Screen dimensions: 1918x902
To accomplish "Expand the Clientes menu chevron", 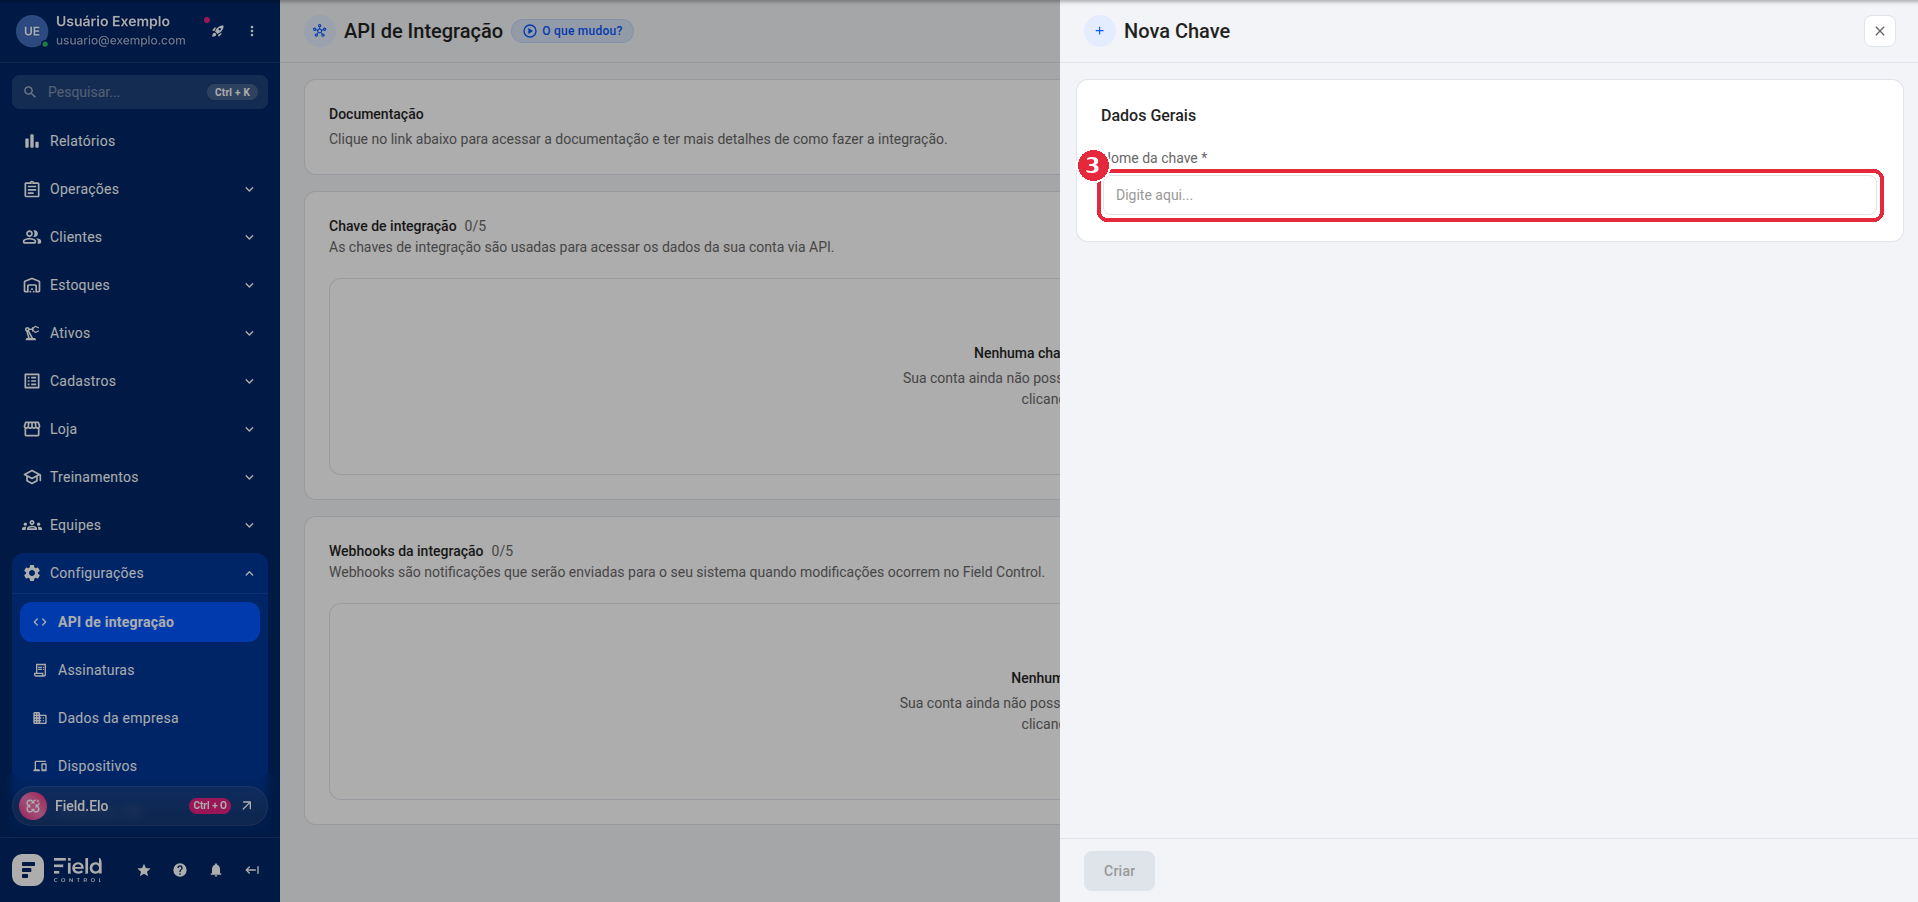I will click(x=249, y=237).
